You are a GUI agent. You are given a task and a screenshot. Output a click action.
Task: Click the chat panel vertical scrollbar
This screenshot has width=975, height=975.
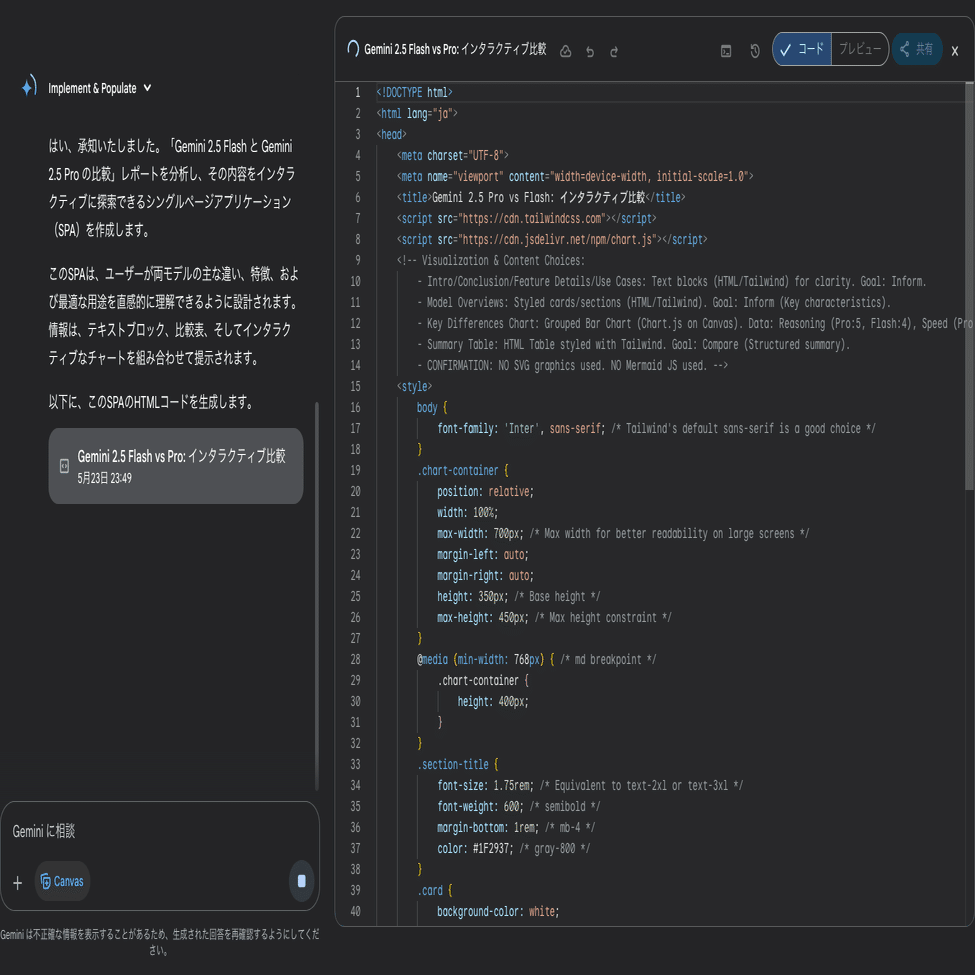pyautogui.click(x=317, y=596)
